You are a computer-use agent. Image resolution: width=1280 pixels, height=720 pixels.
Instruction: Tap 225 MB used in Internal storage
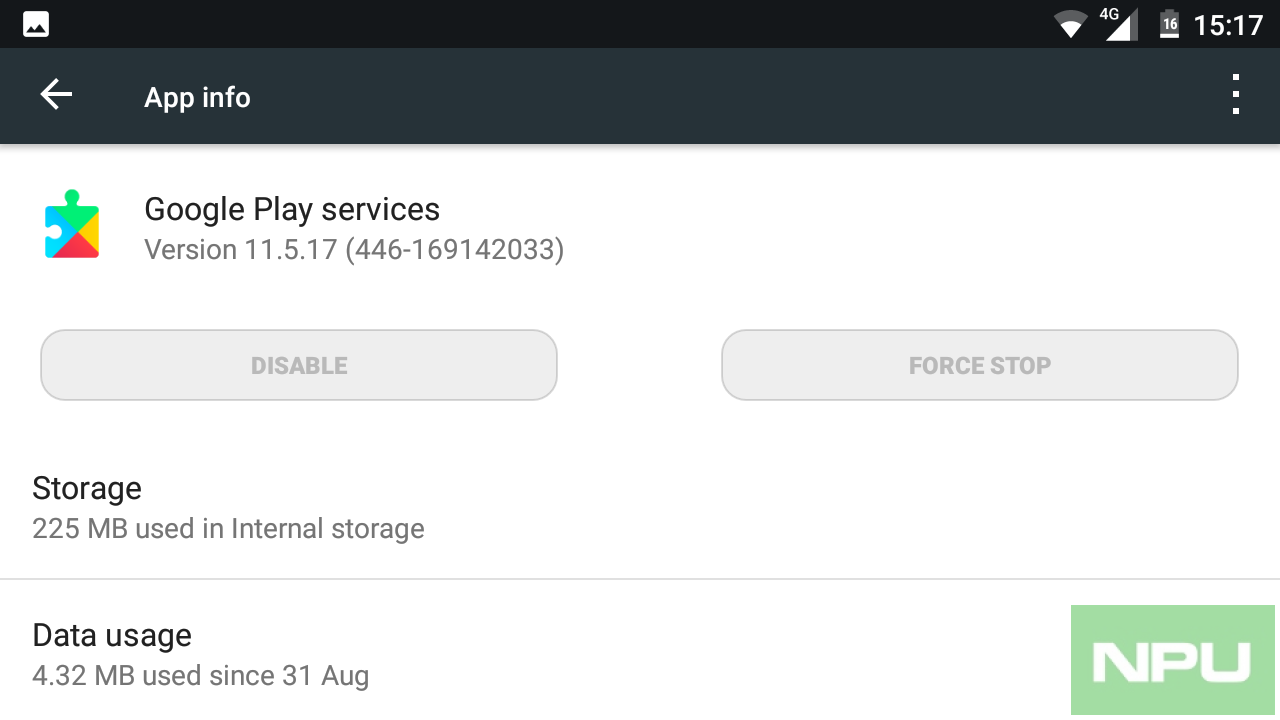[228, 528]
